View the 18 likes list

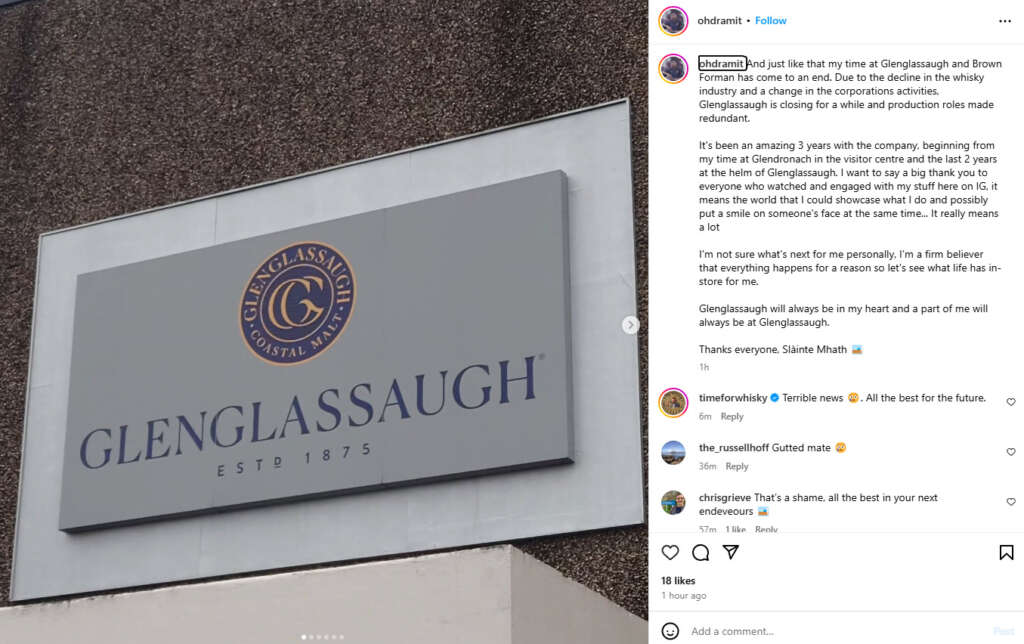point(678,581)
